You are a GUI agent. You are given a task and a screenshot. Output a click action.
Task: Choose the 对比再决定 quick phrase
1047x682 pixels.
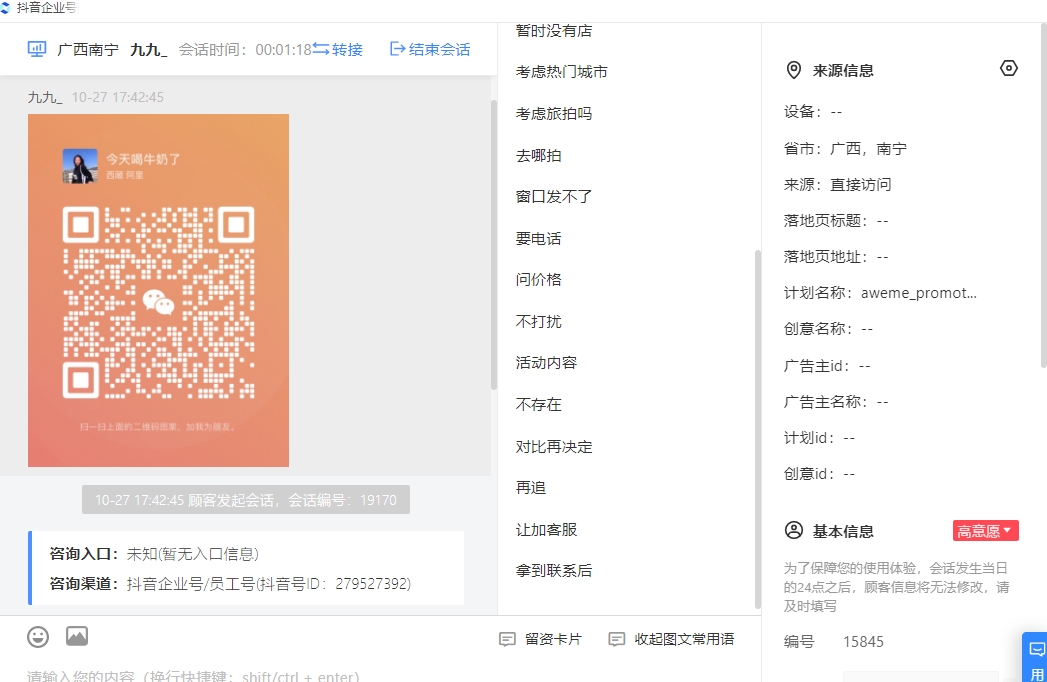(x=554, y=447)
